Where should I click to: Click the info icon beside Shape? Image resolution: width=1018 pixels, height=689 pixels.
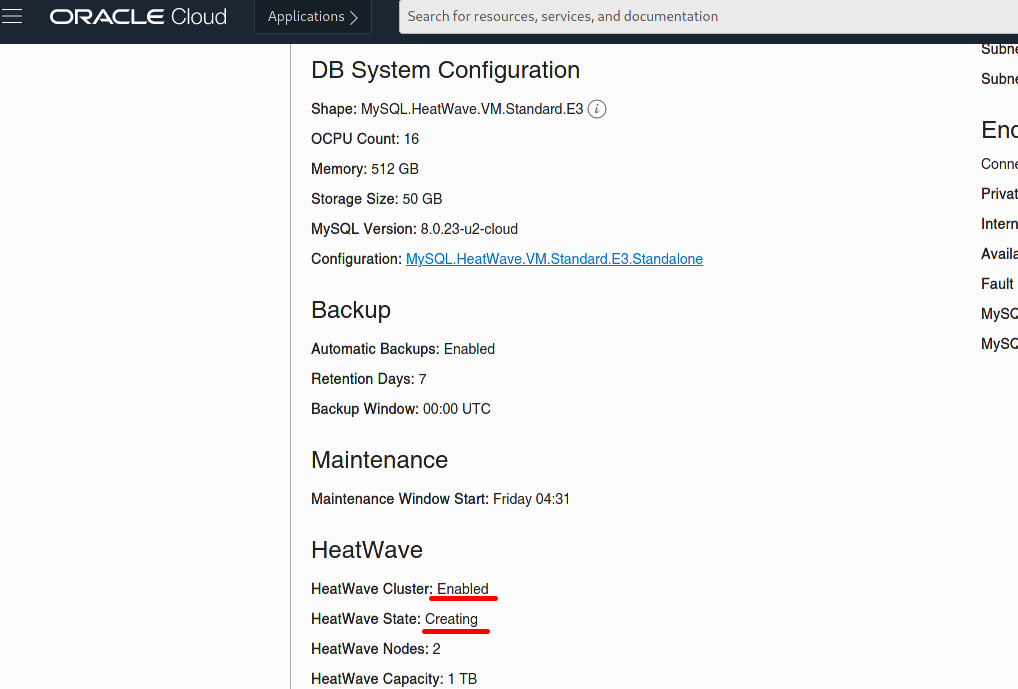click(x=597, y=109)
